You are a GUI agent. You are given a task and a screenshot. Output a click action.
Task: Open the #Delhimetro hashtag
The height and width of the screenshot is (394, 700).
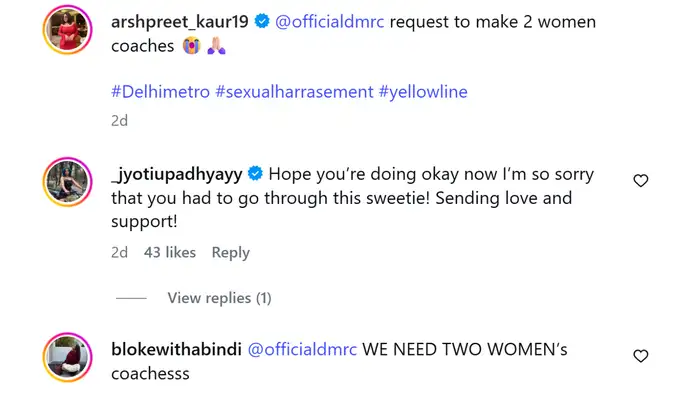tap(160, 92)
